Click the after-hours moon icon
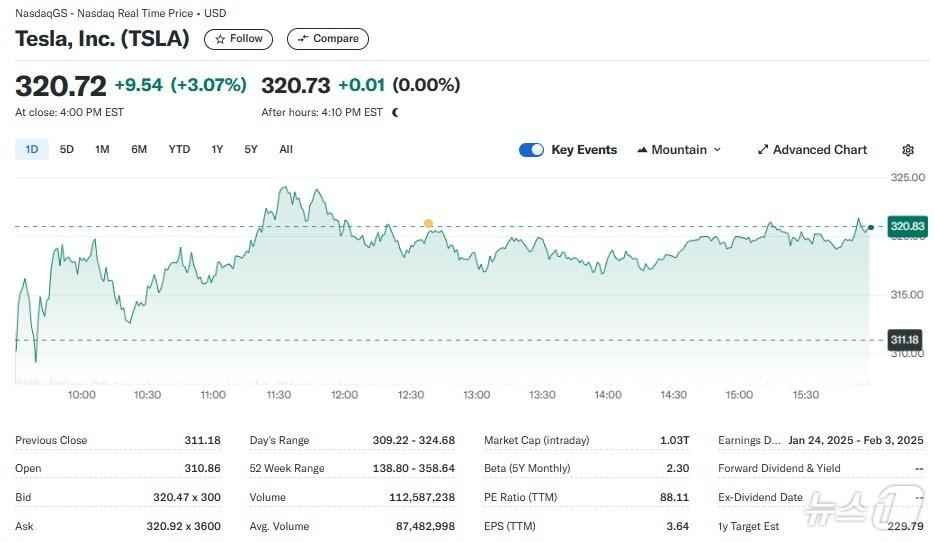The width and height of the screenshot is (934, 542). click(396, 113)
